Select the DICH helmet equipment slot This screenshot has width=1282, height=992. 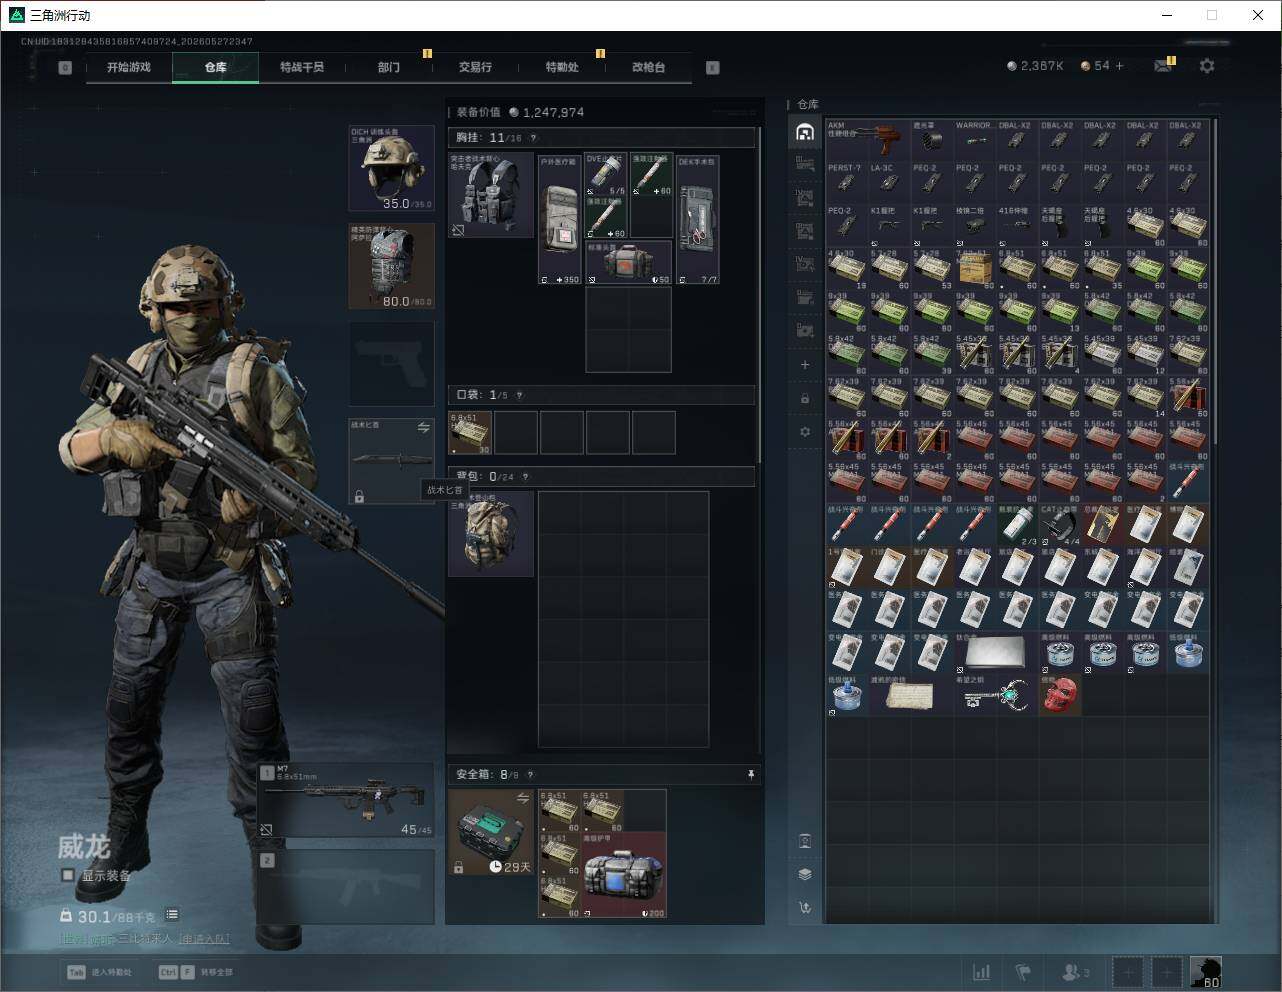click(391, 168)
